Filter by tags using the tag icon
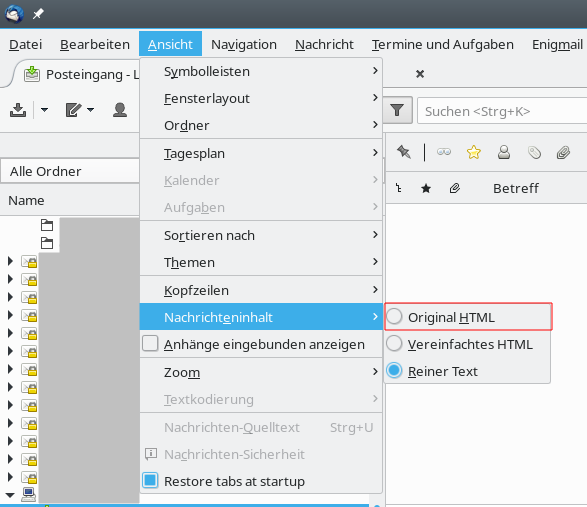The image size is (587, 507). pos(534,152)
